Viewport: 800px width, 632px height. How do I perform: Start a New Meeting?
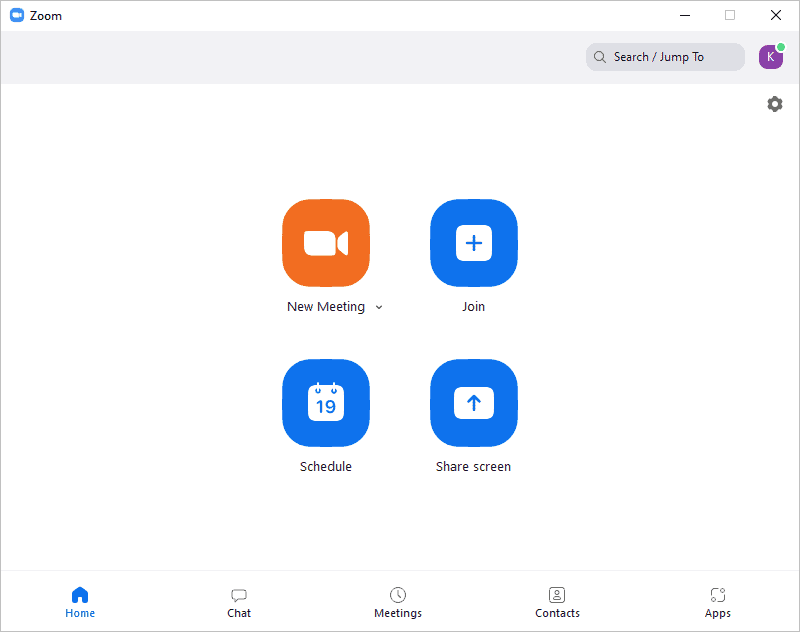click(326, 243)
